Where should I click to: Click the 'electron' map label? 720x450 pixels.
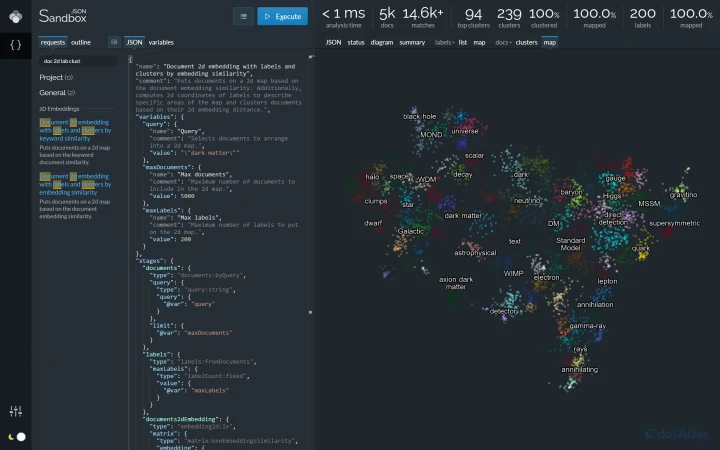546,278
